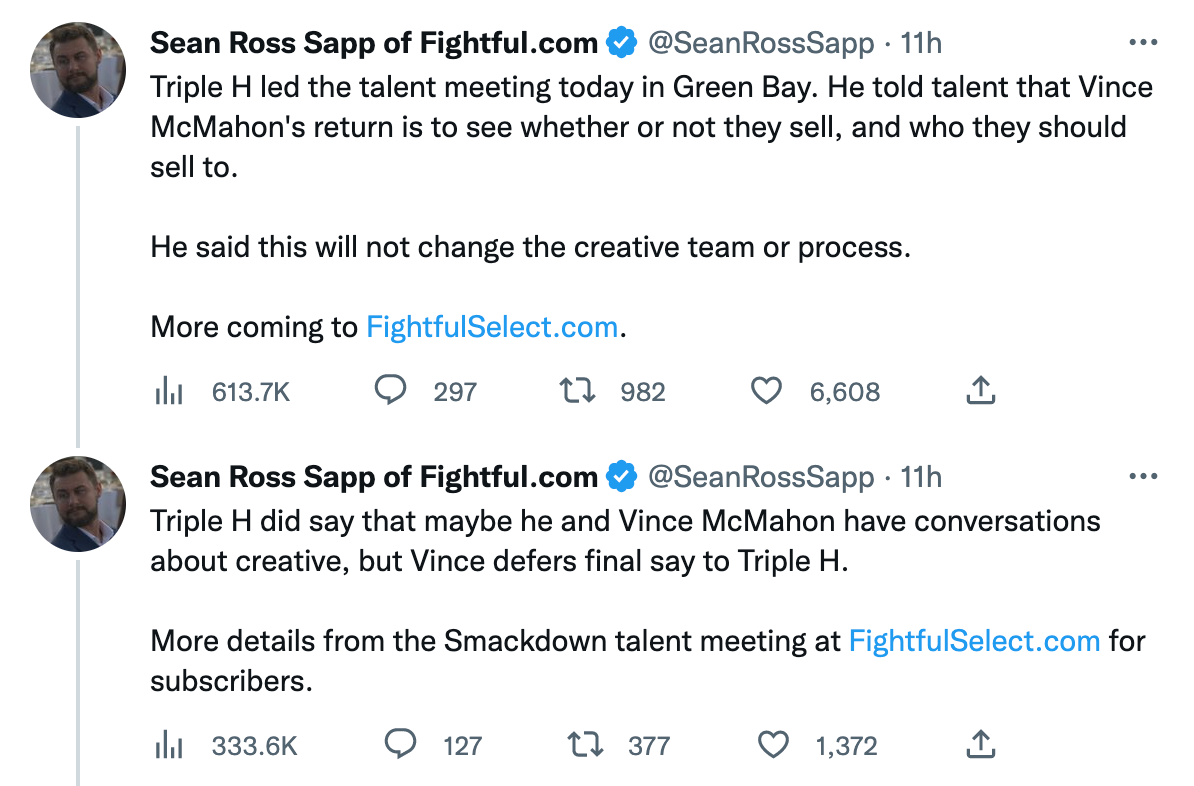Click profile avatar on first tweet

pyautogui.click(x=78, y=69)
